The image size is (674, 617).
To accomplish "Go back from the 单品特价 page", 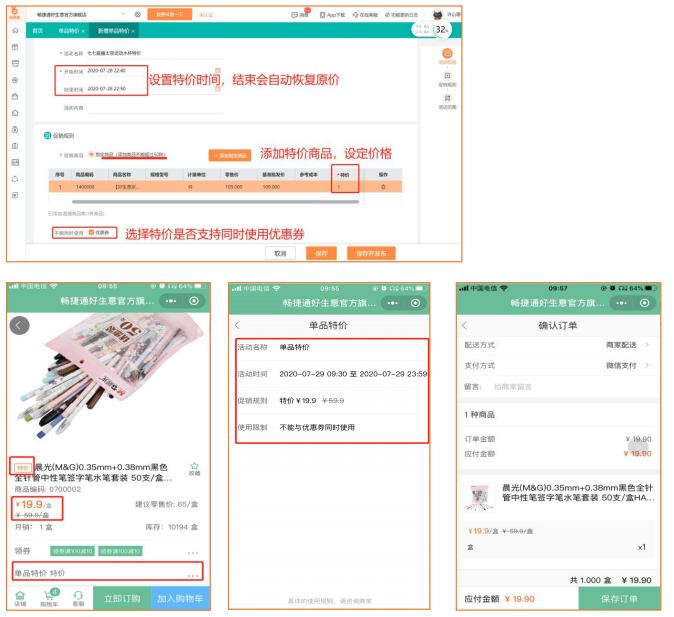I will [x=238, y=325].
